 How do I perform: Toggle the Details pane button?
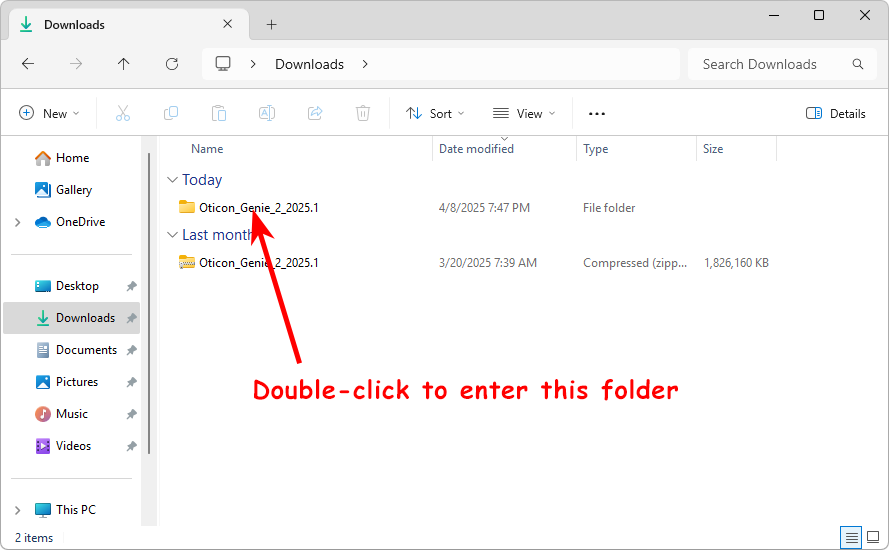tap(836, 114)
